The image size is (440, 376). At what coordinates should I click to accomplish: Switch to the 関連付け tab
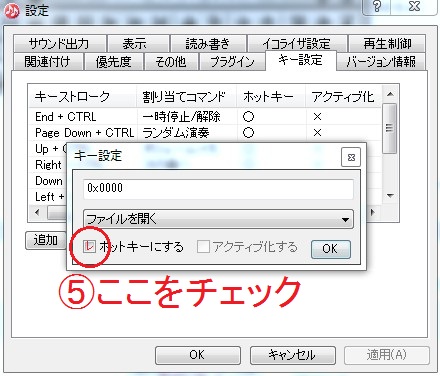[x=48, y=62]
